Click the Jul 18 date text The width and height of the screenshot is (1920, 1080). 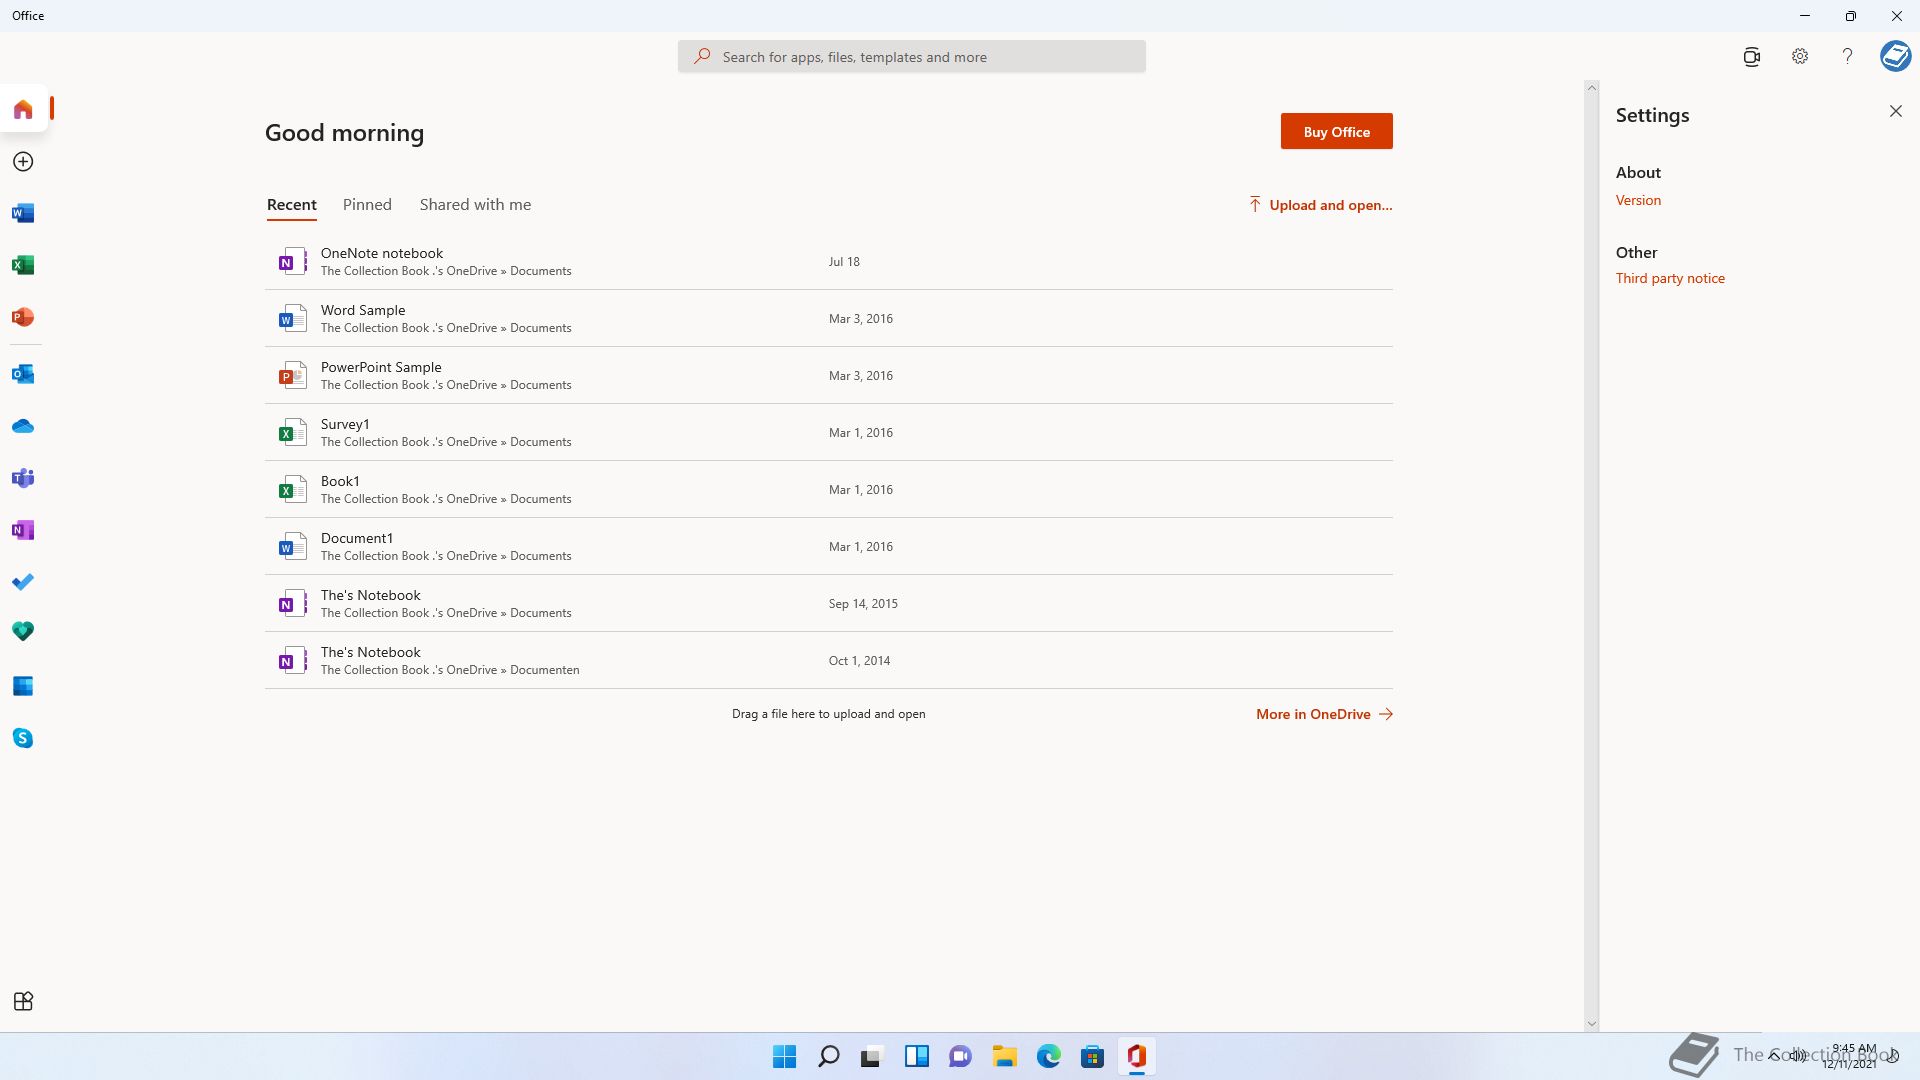click(x=844, y=262)
